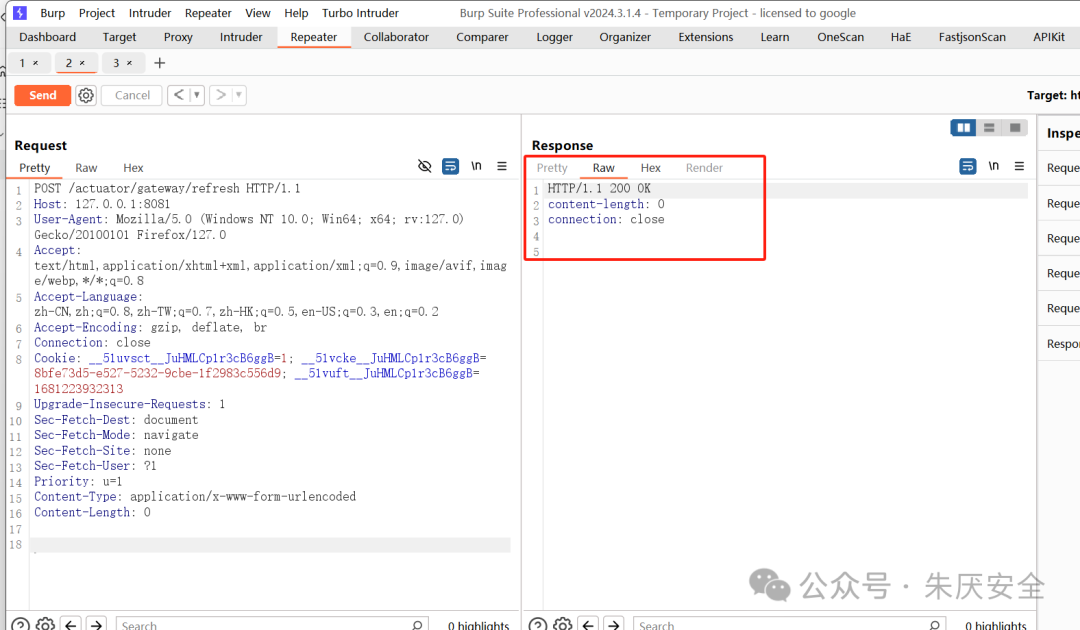Switch to the Target tab
Image resolution: width=1080 pixels, height=630 pixels.
tap(119, 37)
